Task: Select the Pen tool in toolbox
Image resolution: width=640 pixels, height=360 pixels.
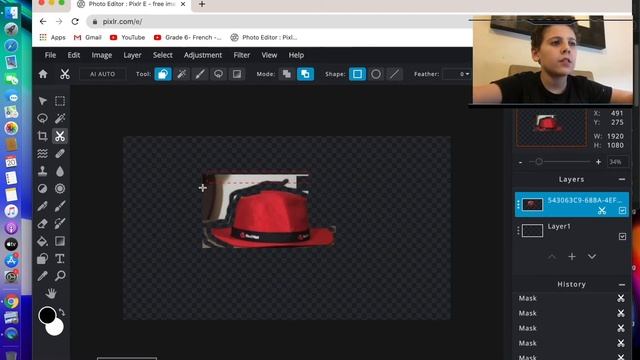Action: [x=42, y=206]
